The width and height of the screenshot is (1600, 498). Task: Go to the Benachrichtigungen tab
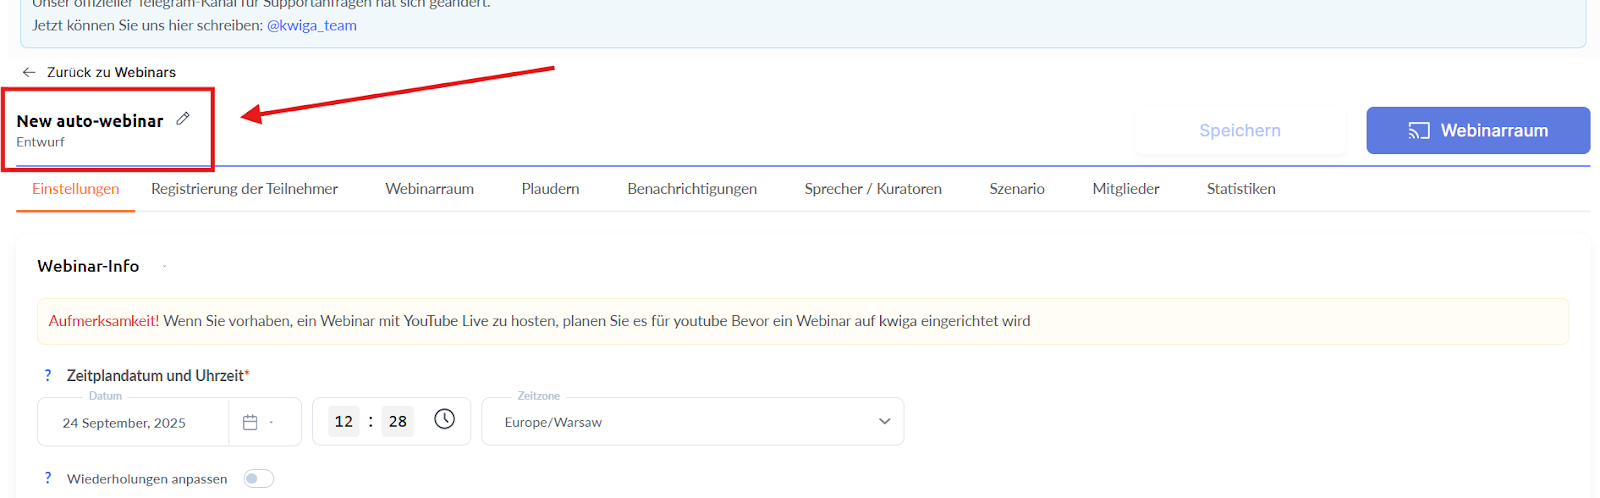click(692, 189)
